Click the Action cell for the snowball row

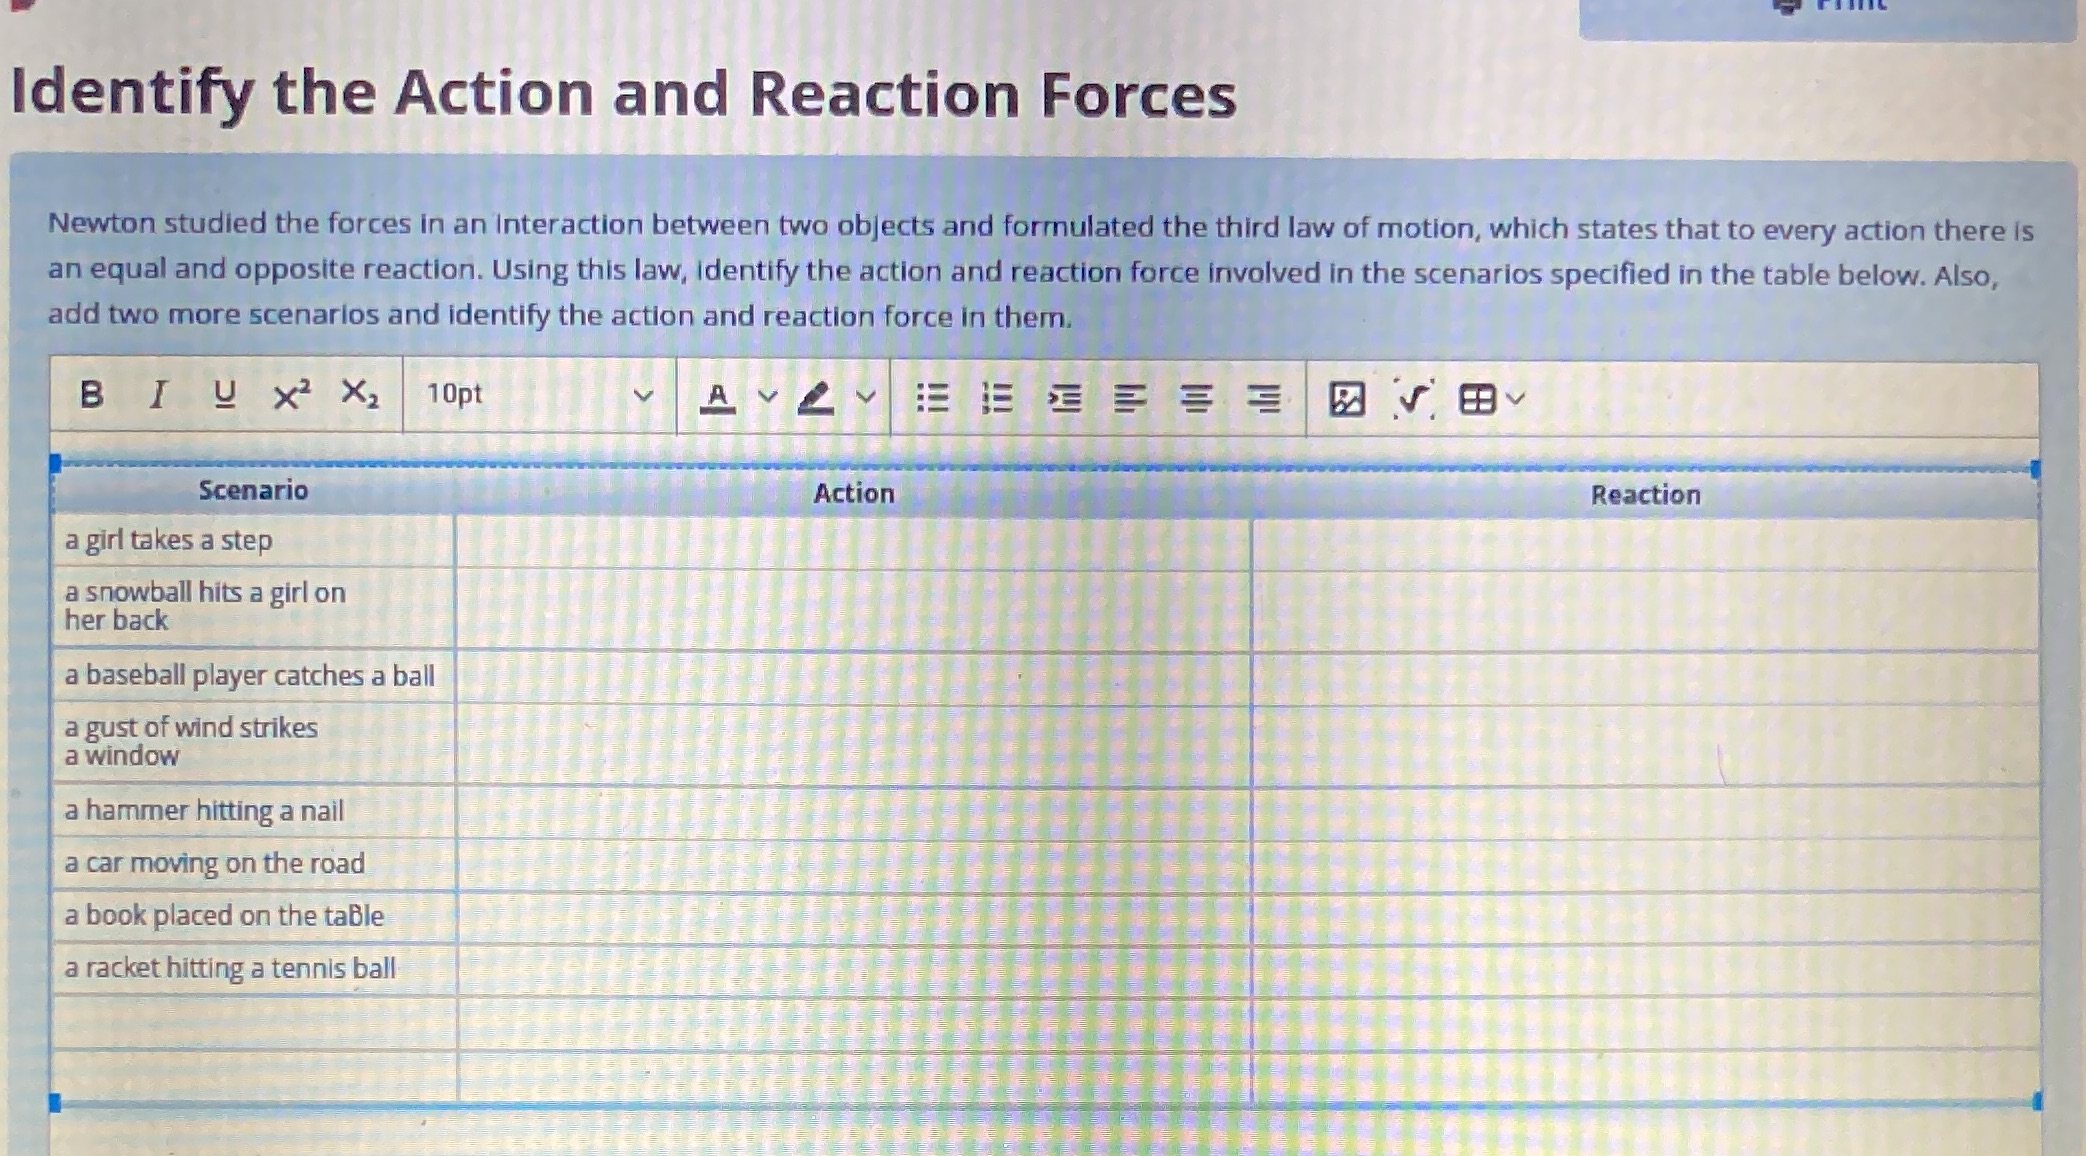[x=853, y=609]
